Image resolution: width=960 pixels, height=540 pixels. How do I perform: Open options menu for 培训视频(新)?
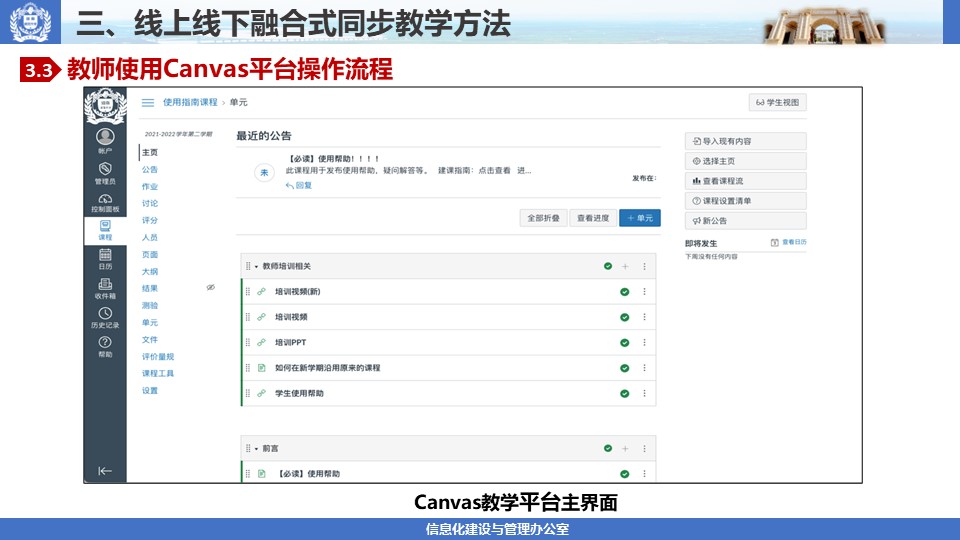coord(644,292)
